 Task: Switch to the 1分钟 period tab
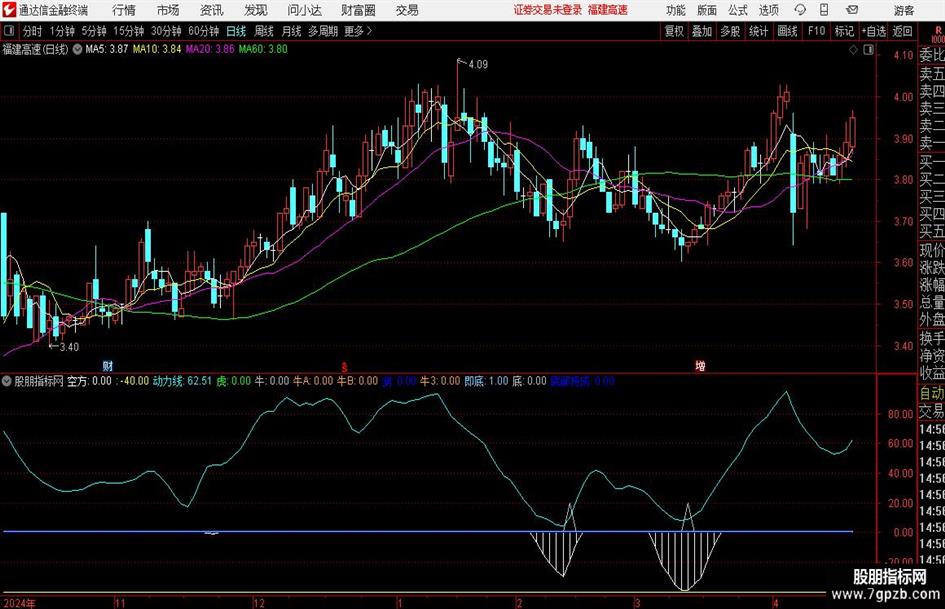(x=61, y=31)
